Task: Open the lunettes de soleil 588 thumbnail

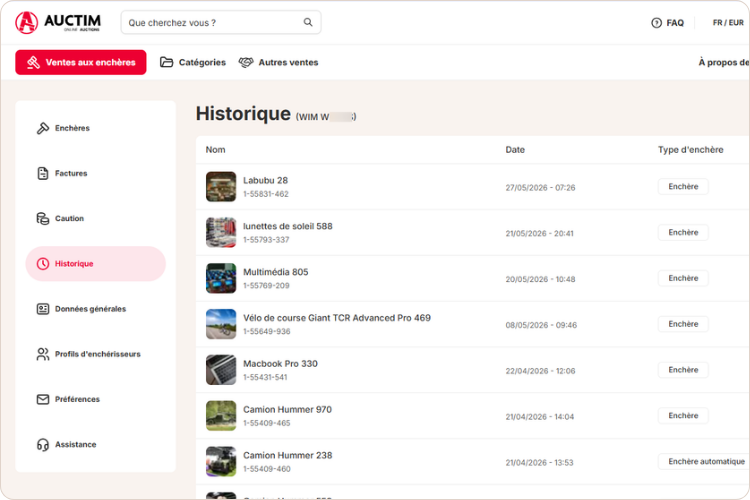Action: (221, 233)
